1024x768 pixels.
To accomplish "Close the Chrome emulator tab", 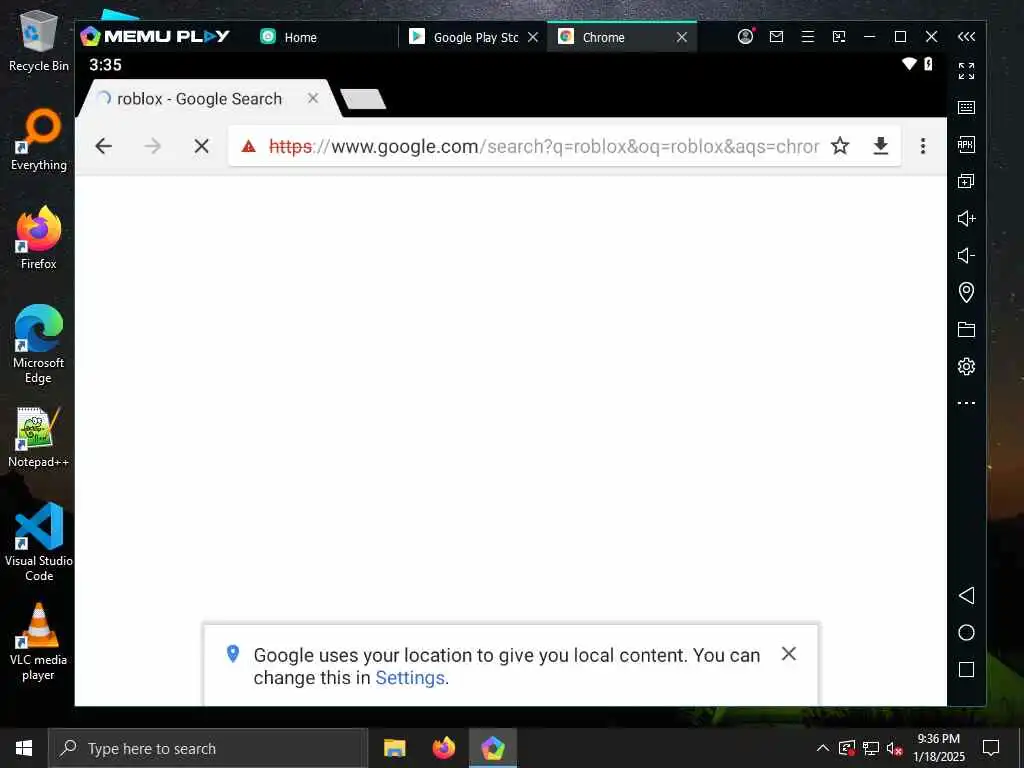I will pos(682,37).
